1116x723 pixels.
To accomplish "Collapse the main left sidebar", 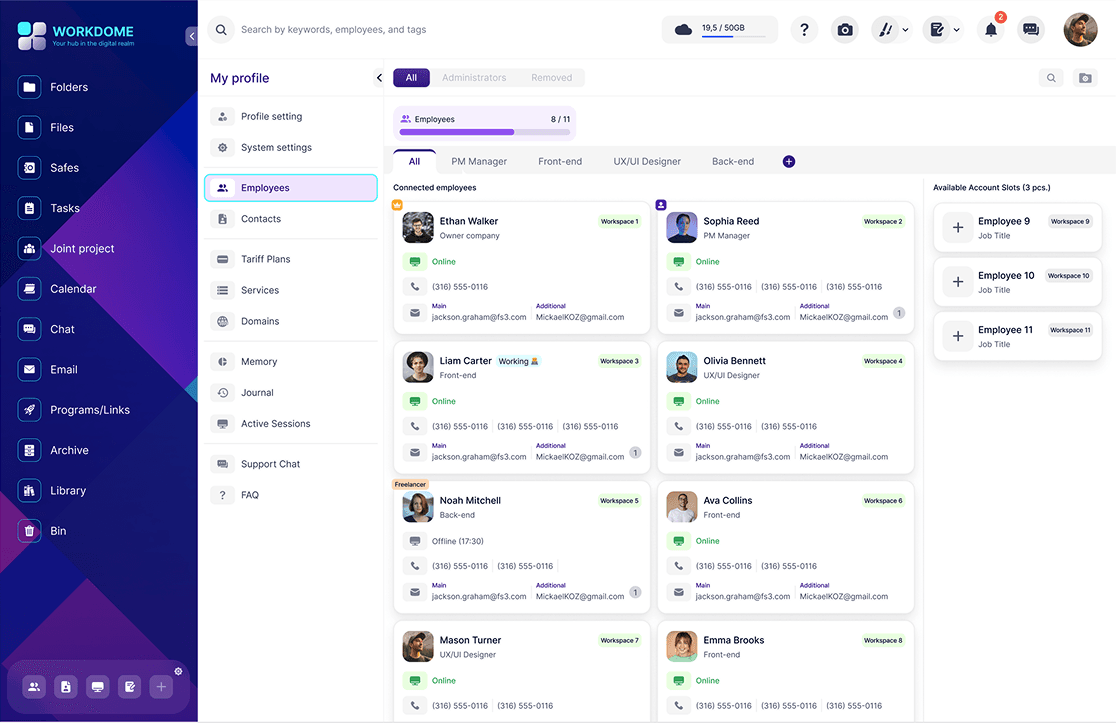I will (191, 37).
